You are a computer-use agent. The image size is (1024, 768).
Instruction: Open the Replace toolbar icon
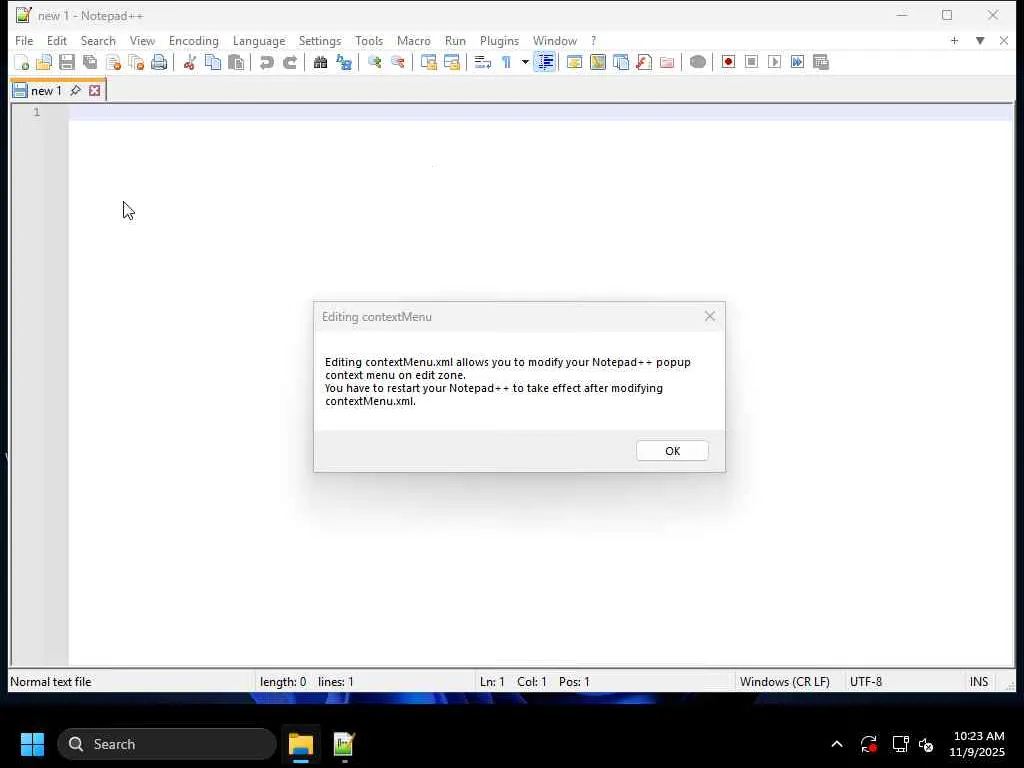(x=344, y=62)
